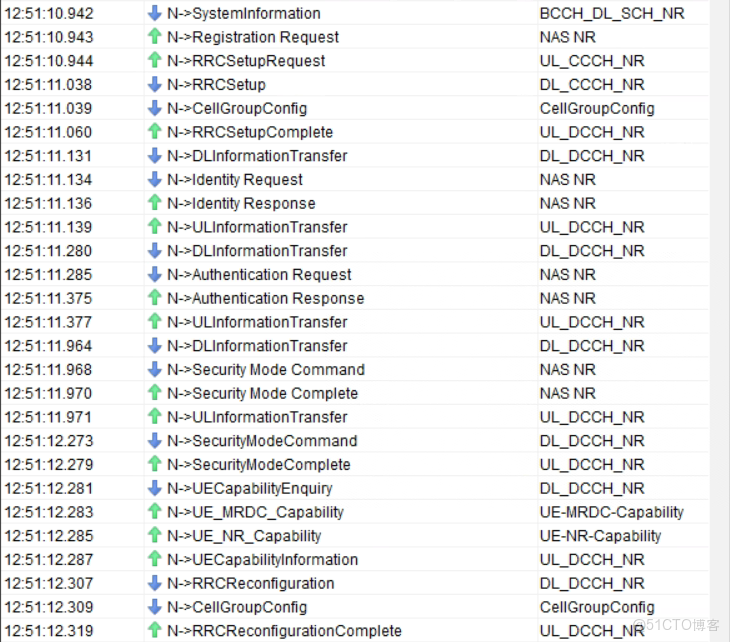
Task: Select N->ULInformationTransfer at 12:51:11.377
Action: pyautogui.click(x=257, y=322)
